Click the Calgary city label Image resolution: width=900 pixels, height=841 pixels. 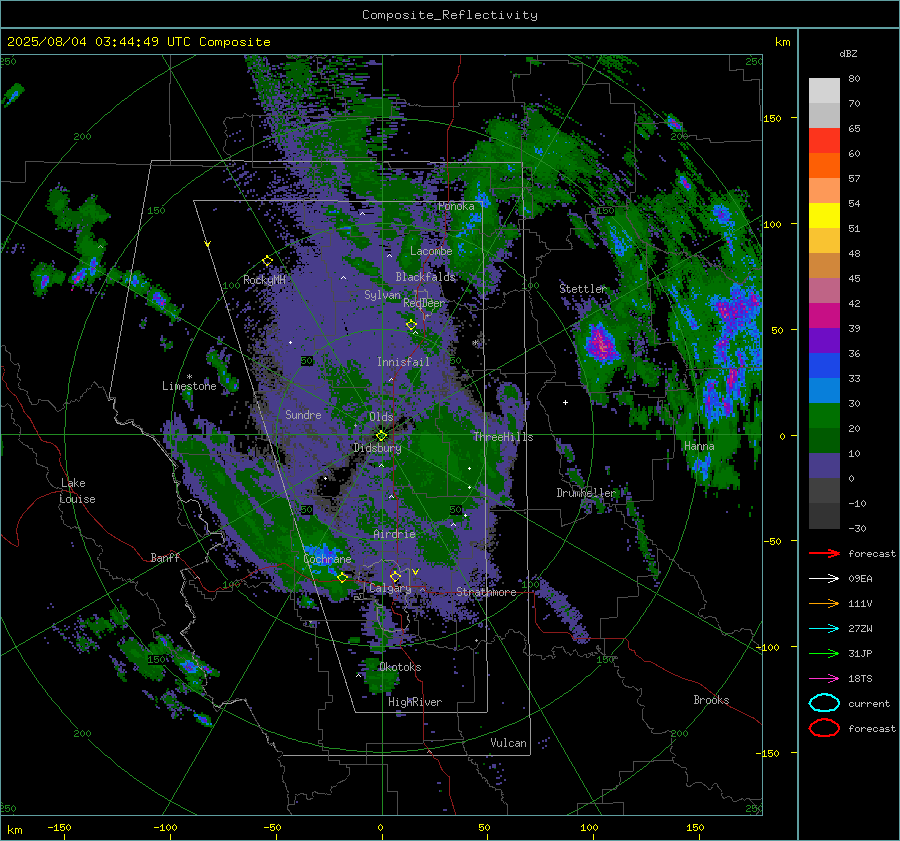[390, 588]
